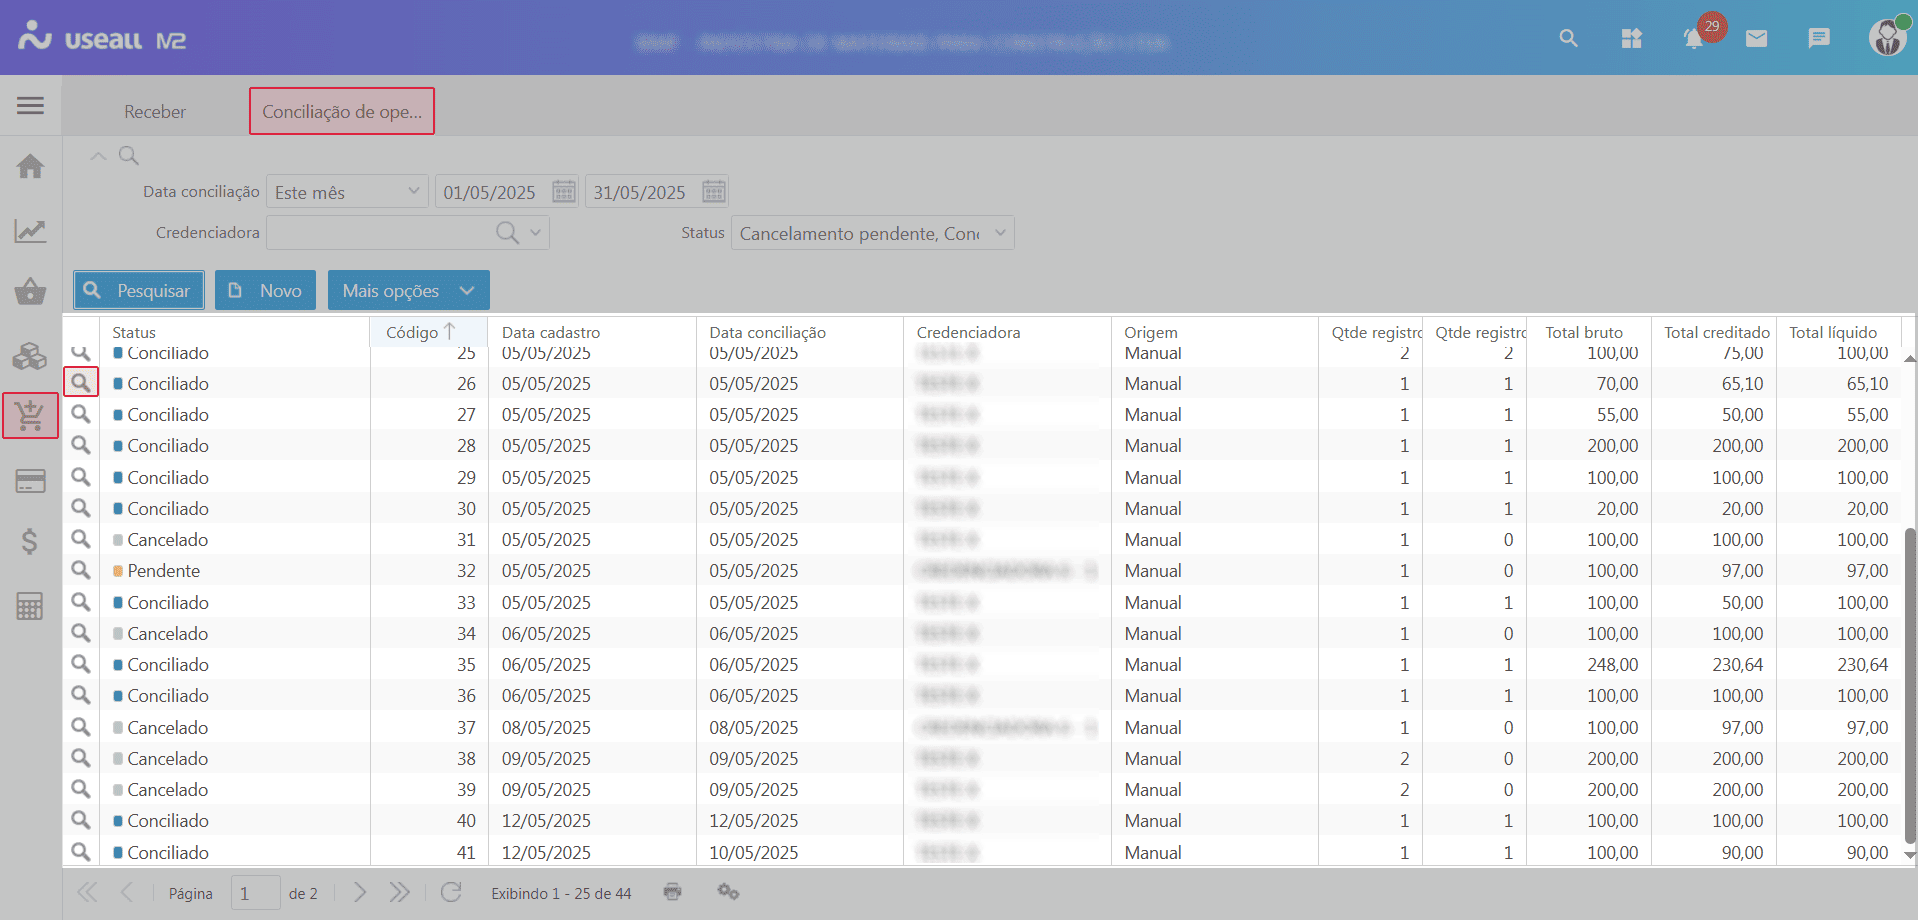Open the calendar picker for 01/05/2025
This screenshot has width=1918, height=920.
(564, 192)
